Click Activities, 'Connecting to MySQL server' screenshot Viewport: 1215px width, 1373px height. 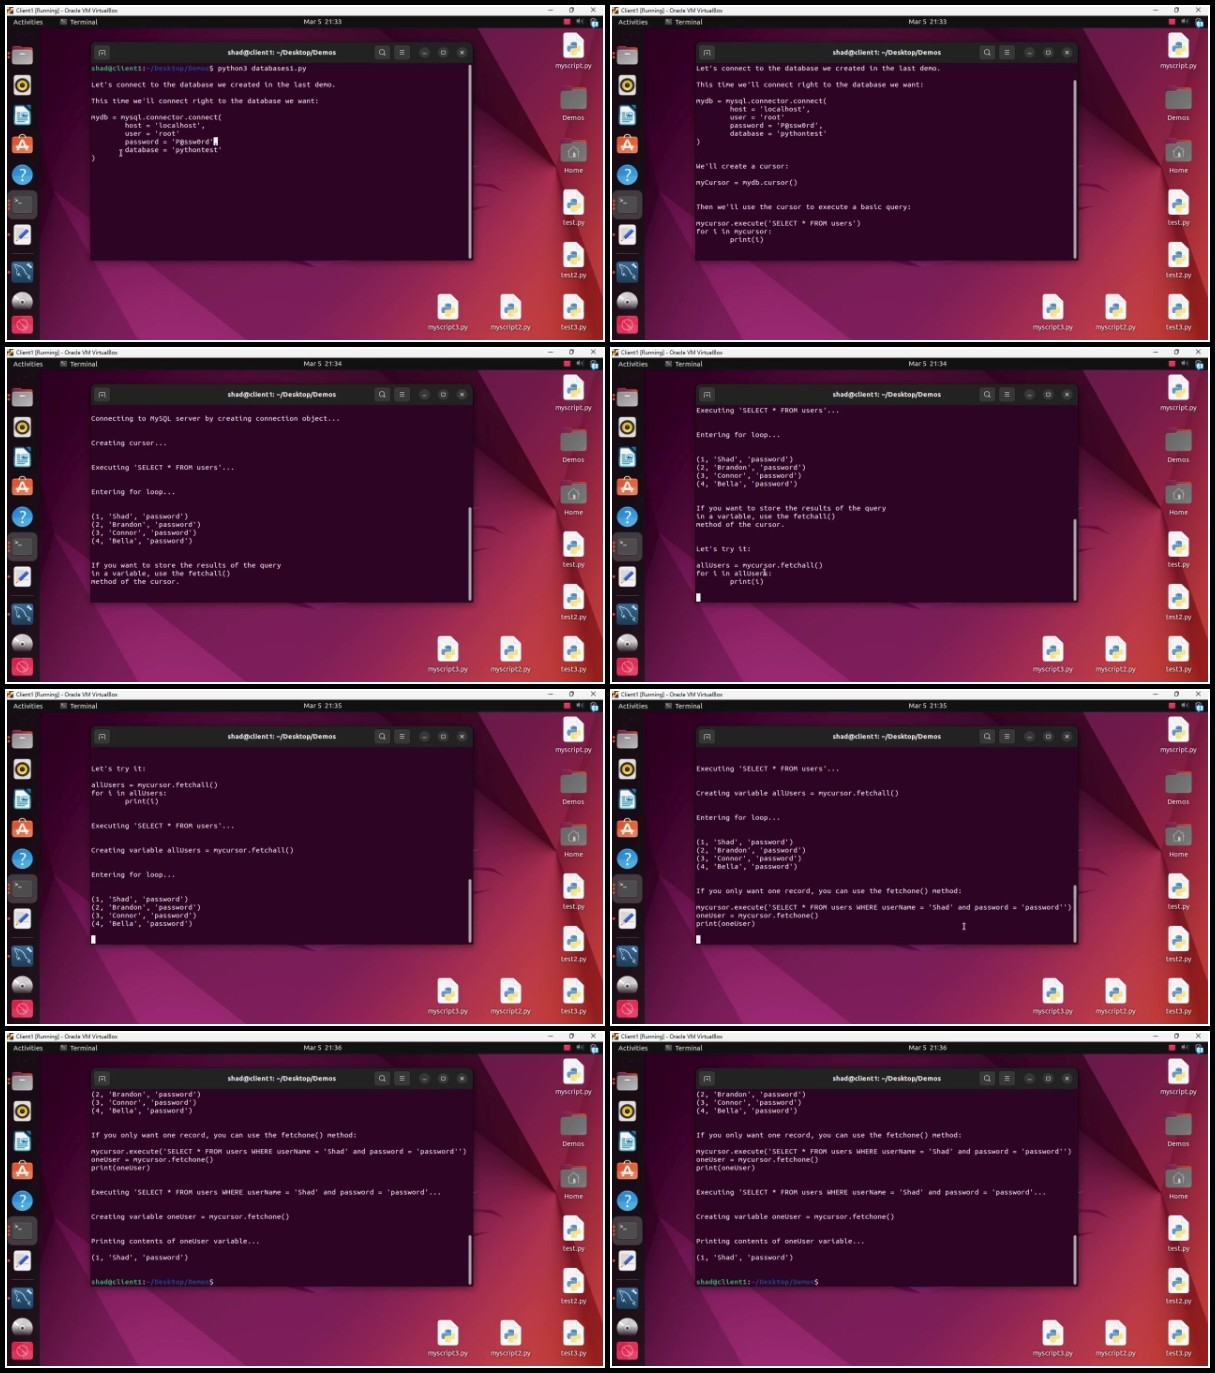[x=28, y=364]
